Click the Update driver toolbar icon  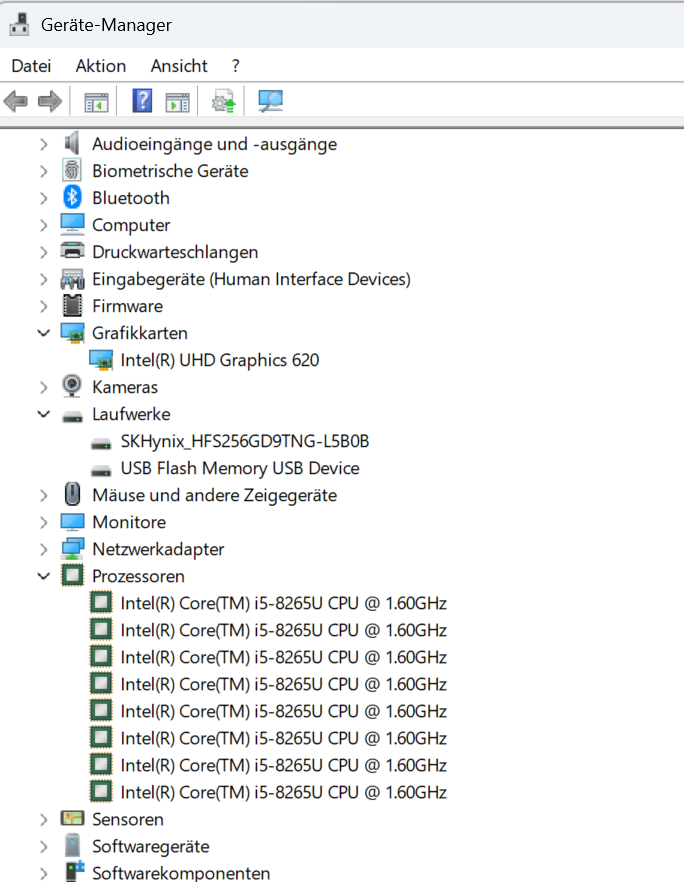[x=224, y=102]
